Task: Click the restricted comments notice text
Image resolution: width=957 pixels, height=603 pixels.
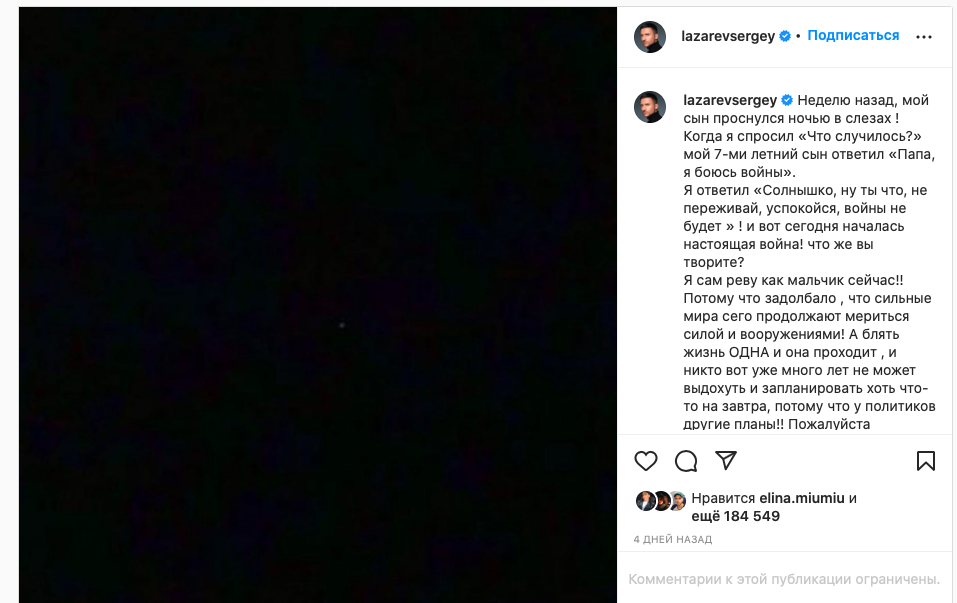Action: pos(784,579)
